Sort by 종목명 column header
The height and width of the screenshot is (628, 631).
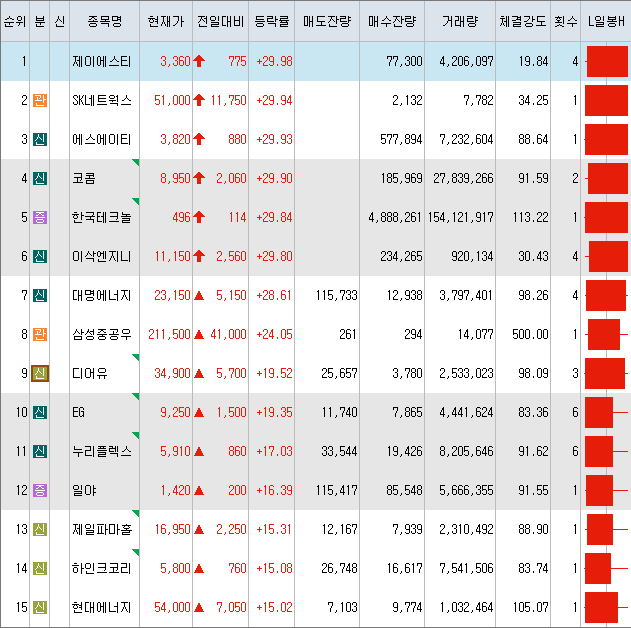click(105, 21)
